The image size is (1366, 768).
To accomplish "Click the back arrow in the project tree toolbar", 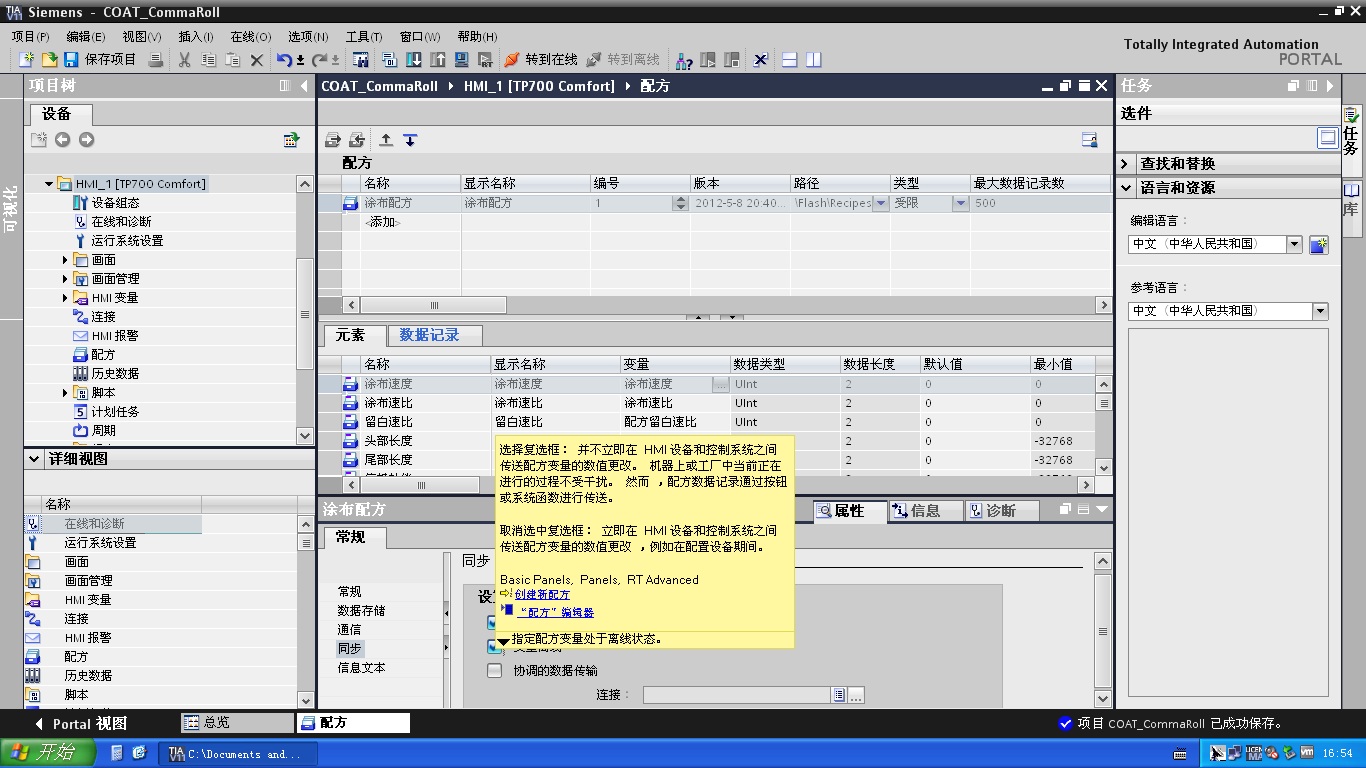I will click(63, 140).
